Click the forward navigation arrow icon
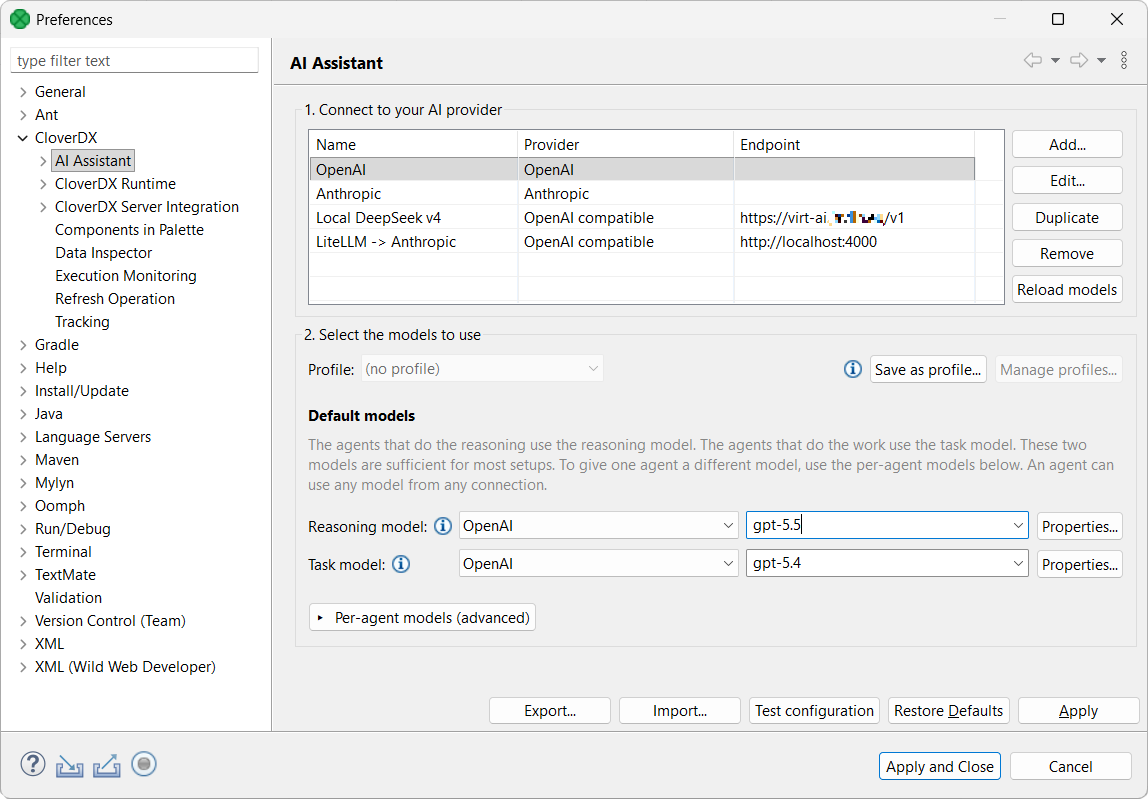The width and height of the screenshot is (1148, 799). click(1078, 60)
